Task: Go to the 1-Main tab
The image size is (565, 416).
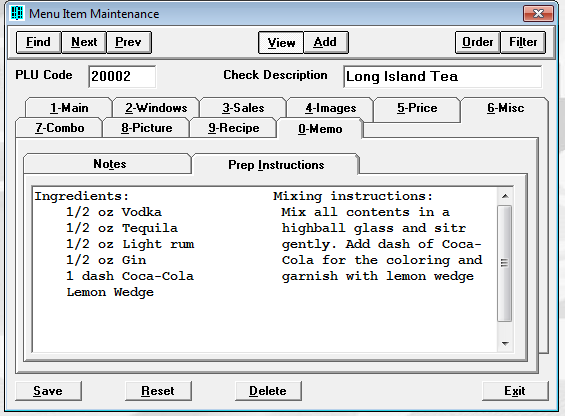Action: [69, 108]
